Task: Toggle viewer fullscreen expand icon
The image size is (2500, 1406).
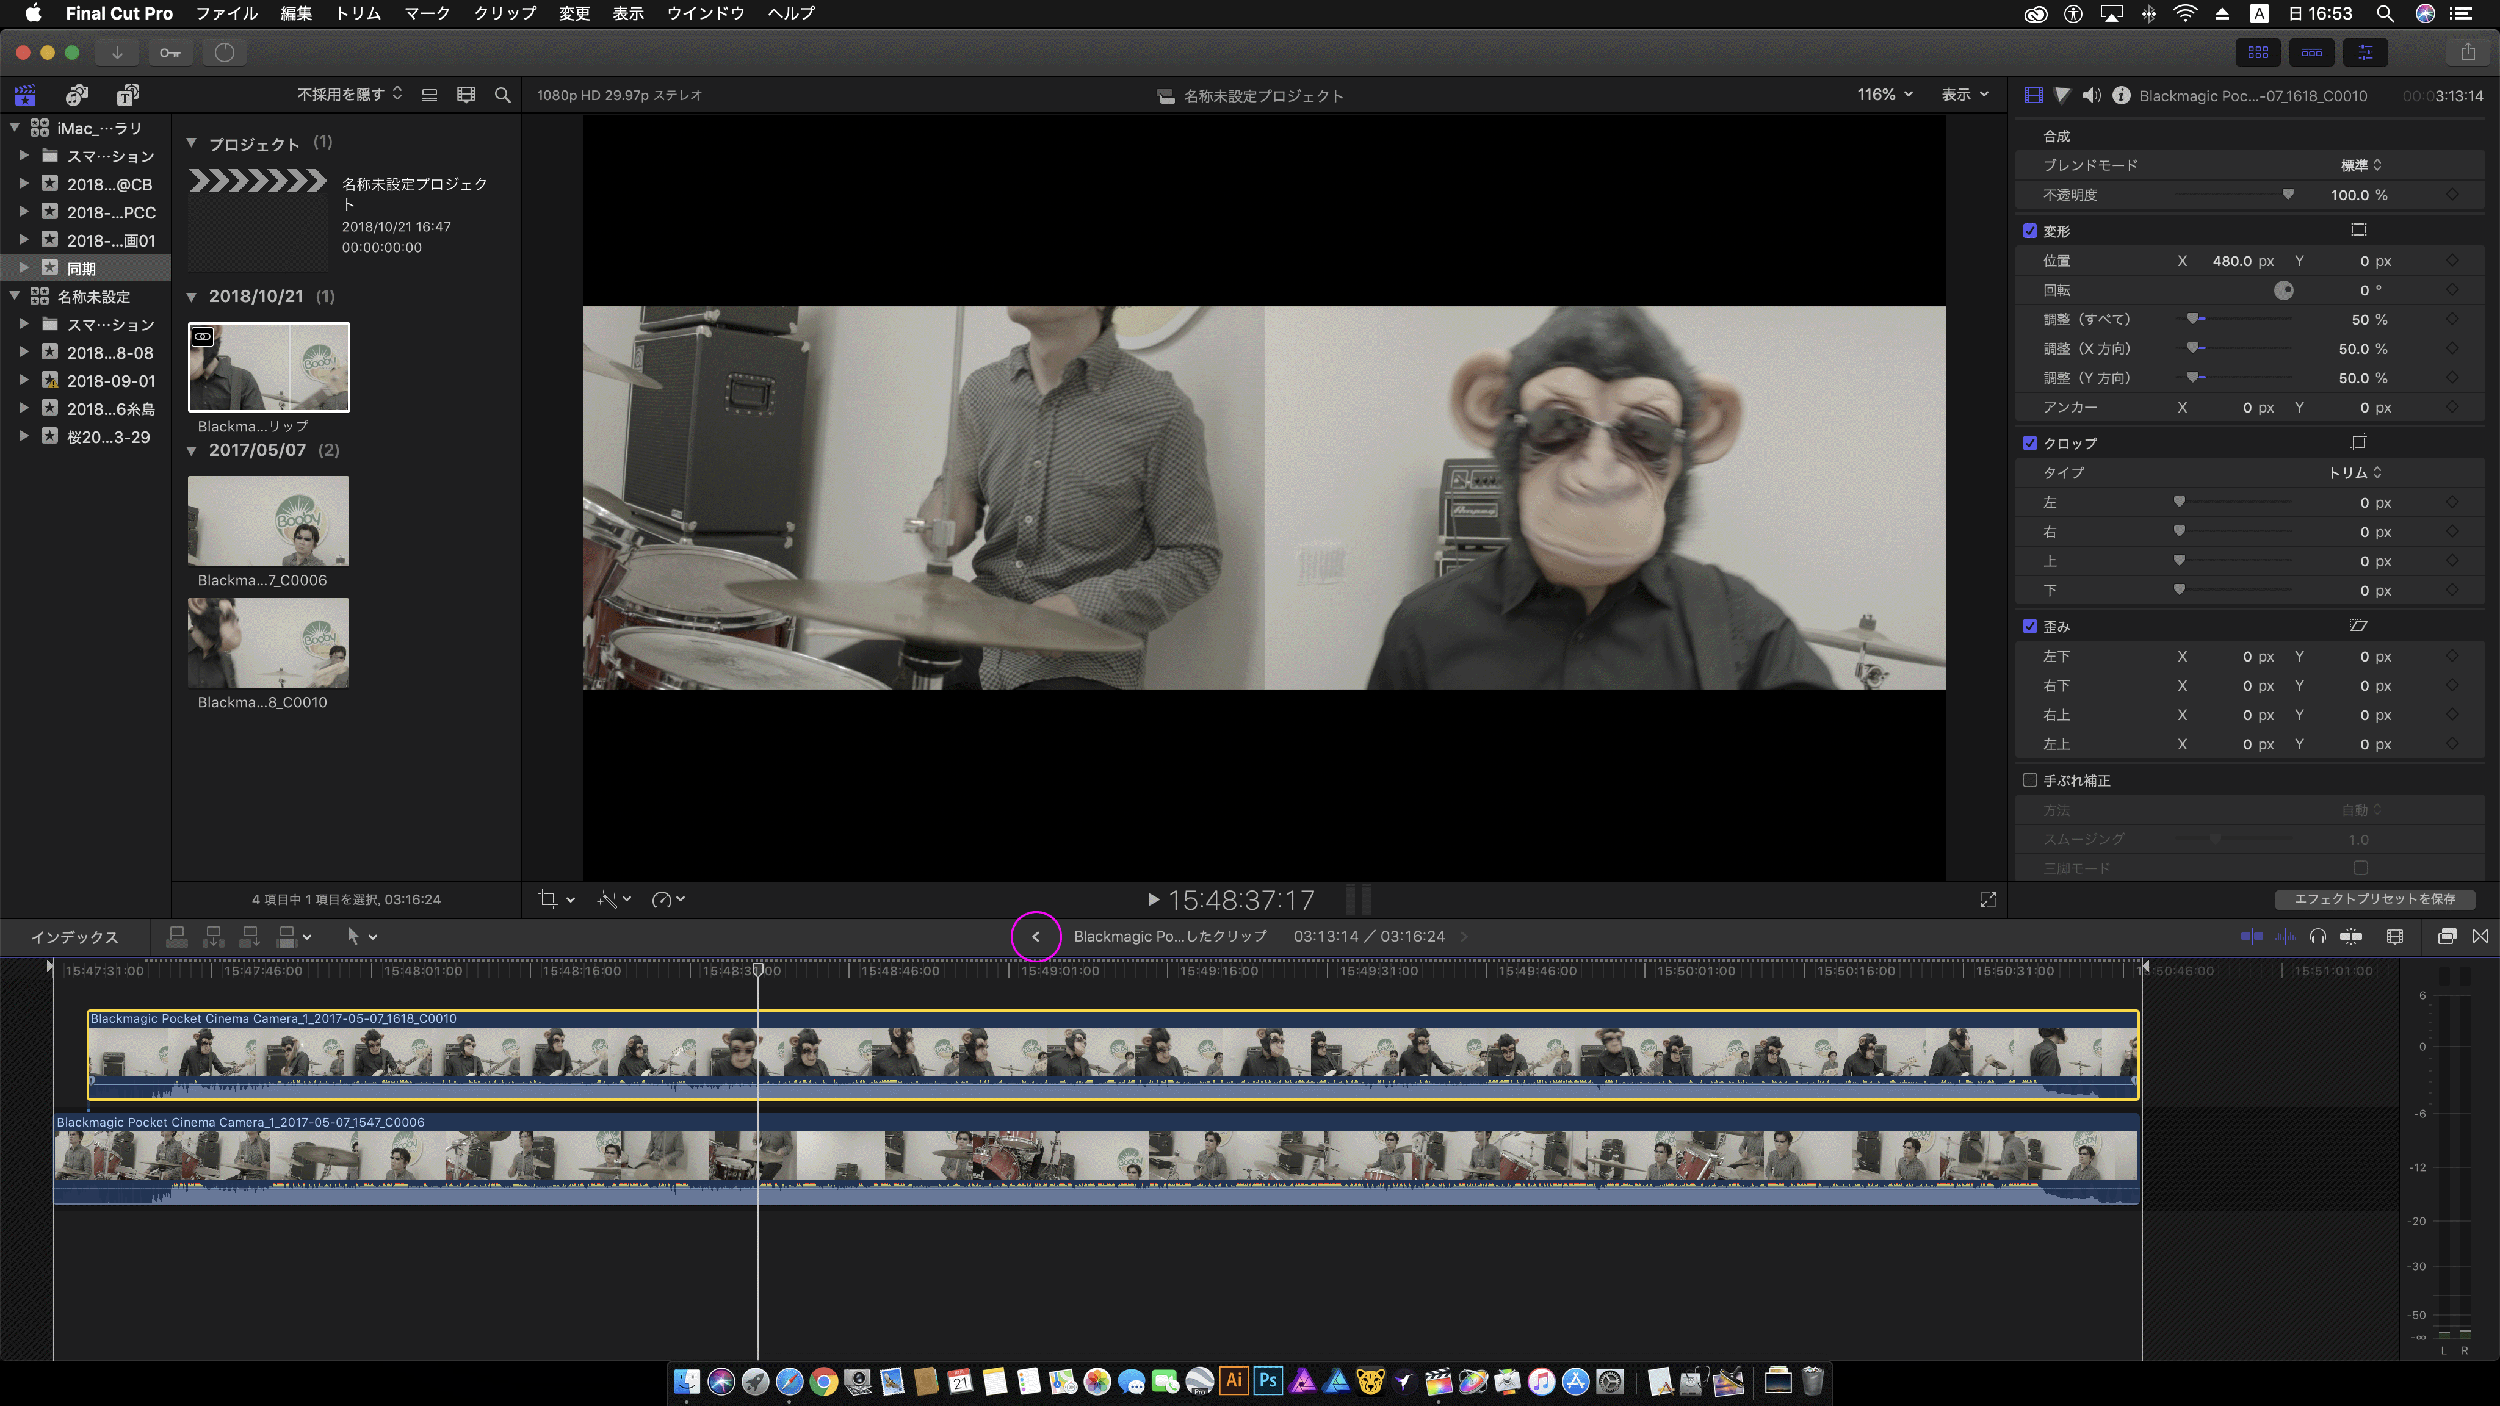Action: (1988, 900)
